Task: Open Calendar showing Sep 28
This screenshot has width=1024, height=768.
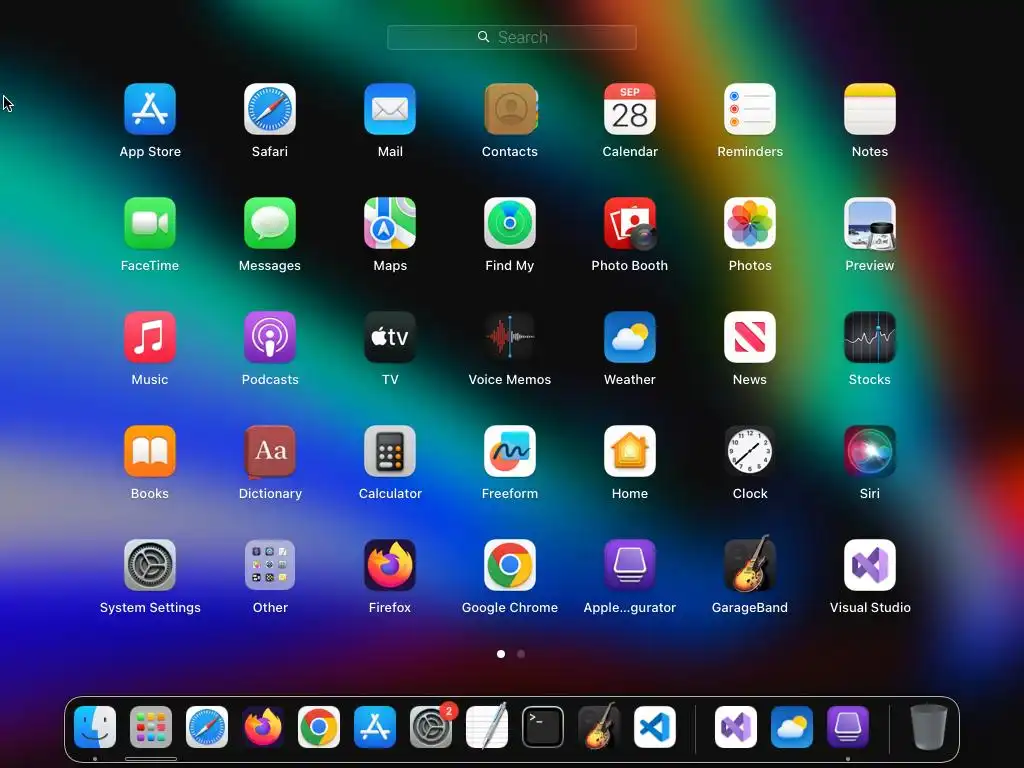Action: point(630,109)
